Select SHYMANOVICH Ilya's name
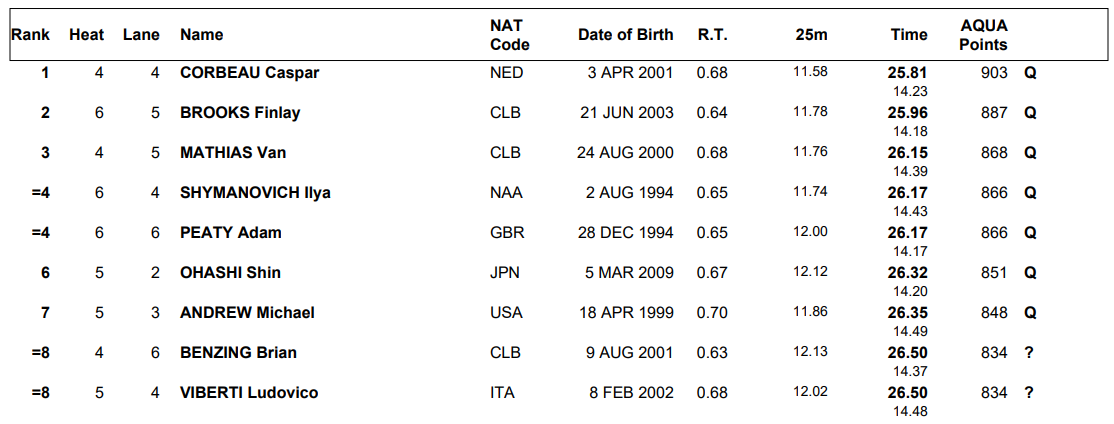The height and width of the screenshot is (424, 1114). [255, 193]
